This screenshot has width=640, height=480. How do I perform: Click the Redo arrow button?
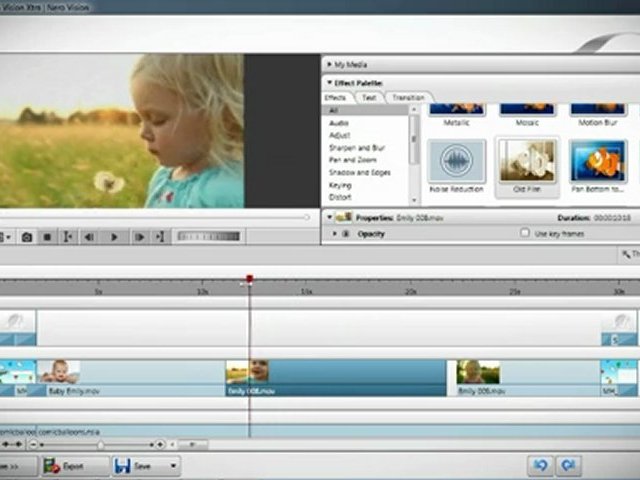[x=569, y=465]
